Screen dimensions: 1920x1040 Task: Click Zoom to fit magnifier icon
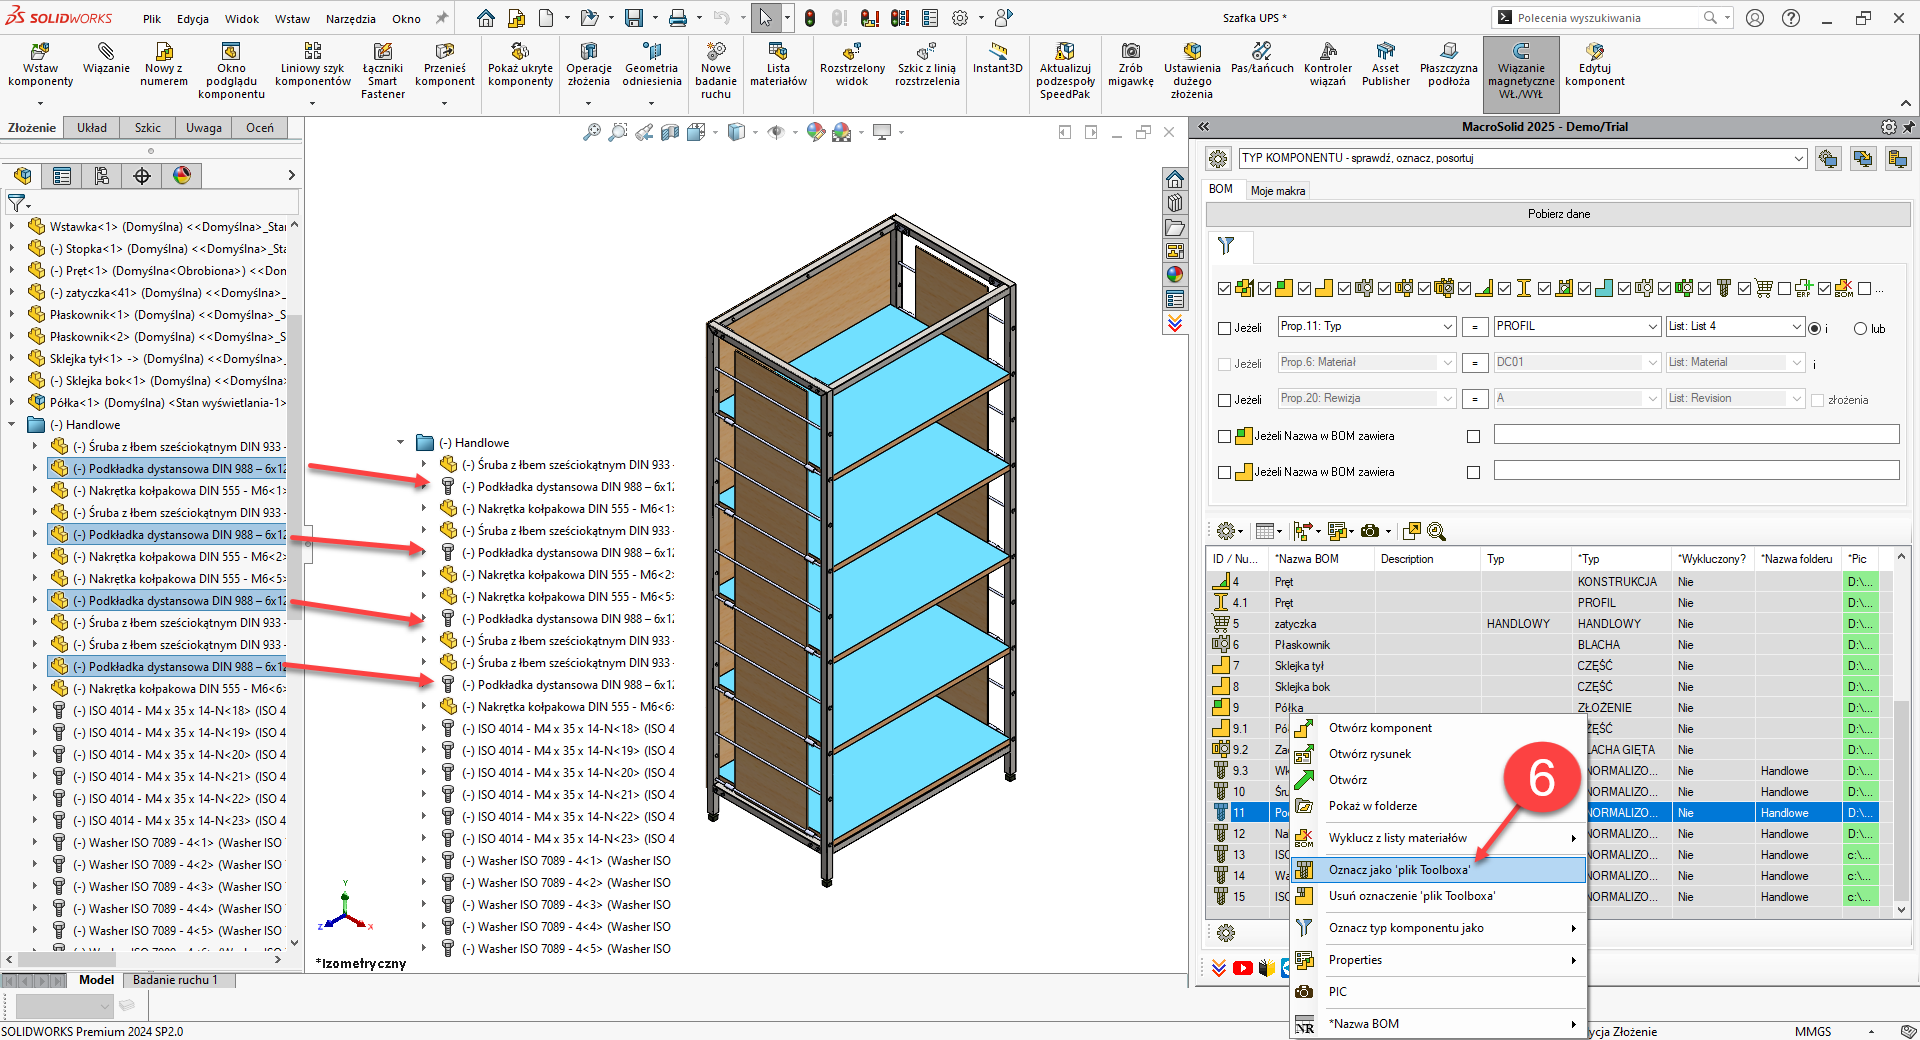pyautogui.click(x=592, y=132)
